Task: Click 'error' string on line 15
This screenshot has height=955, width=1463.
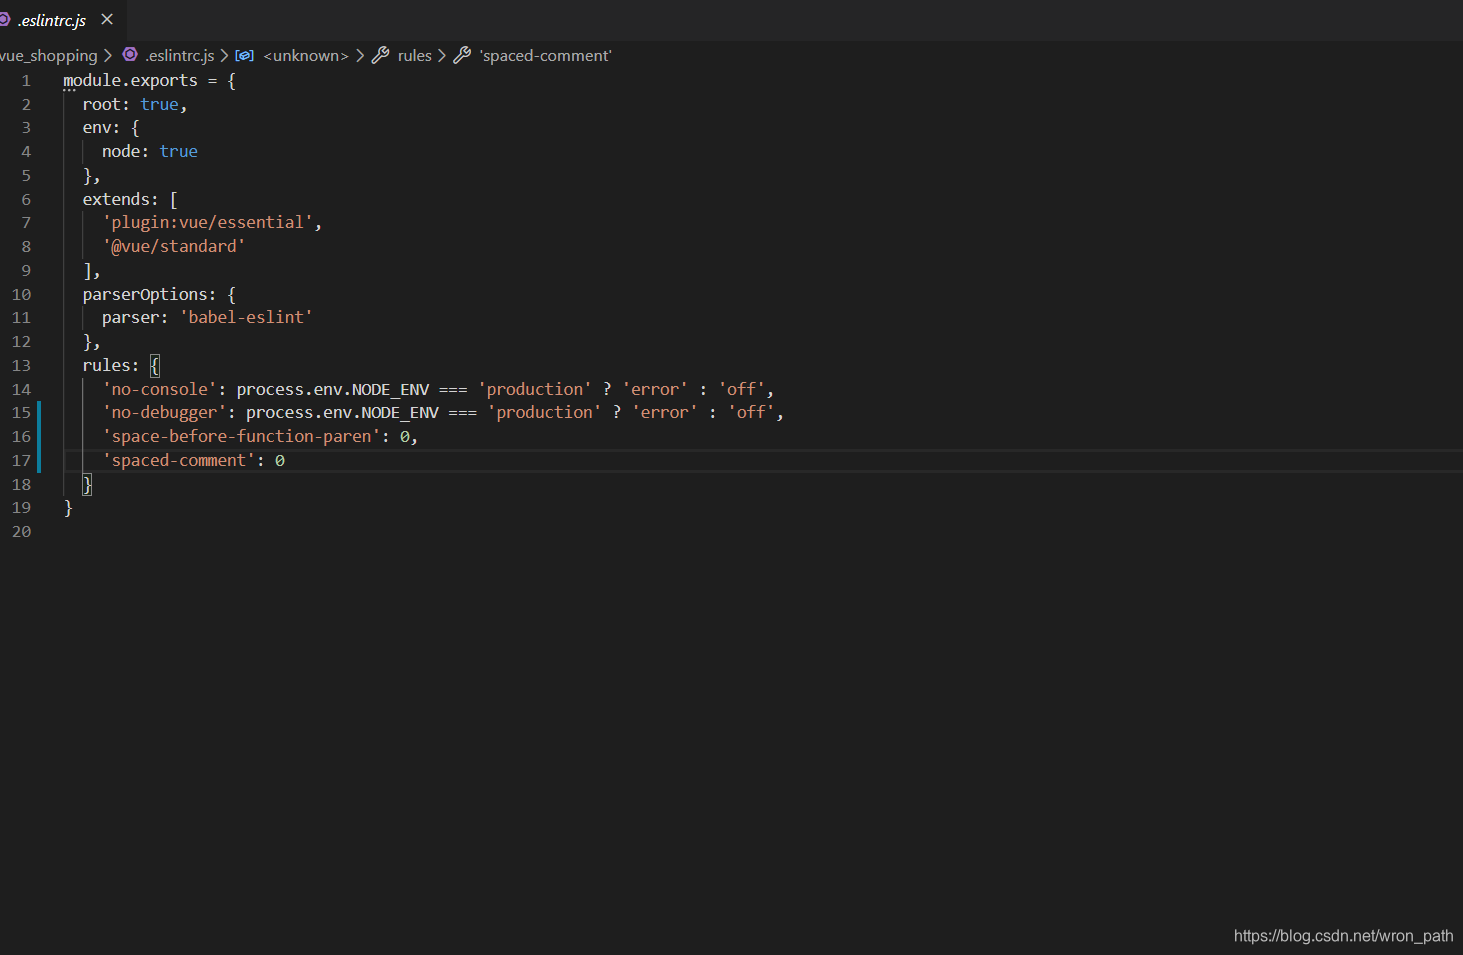Action: pos(664,412)
